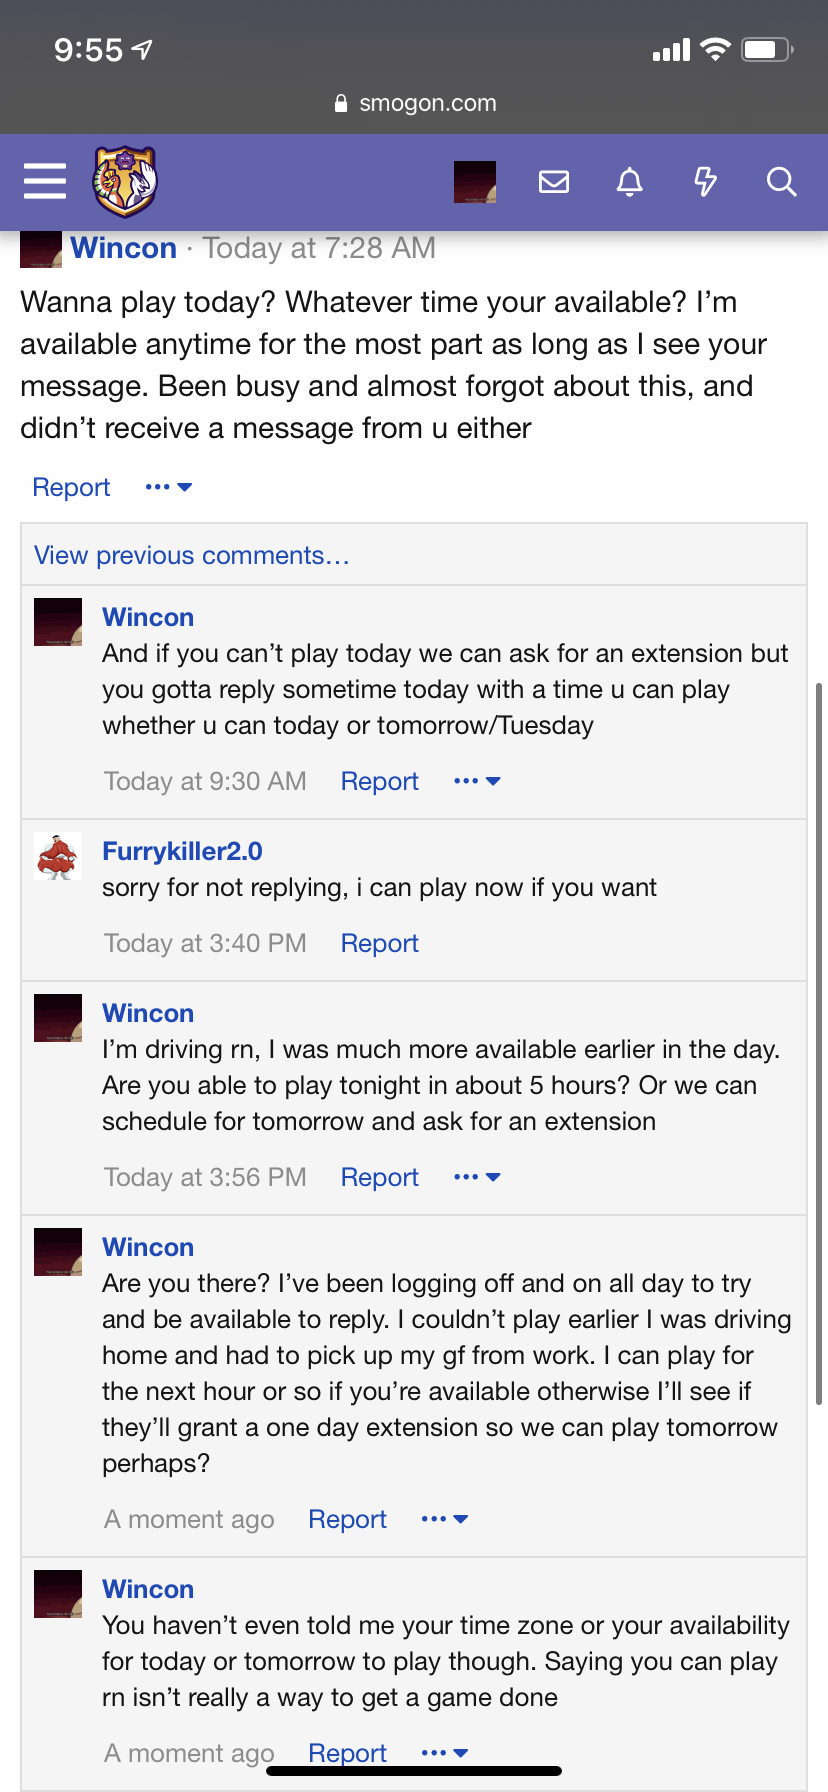Open the hamburger navigation menu

(x=45, y=181)
